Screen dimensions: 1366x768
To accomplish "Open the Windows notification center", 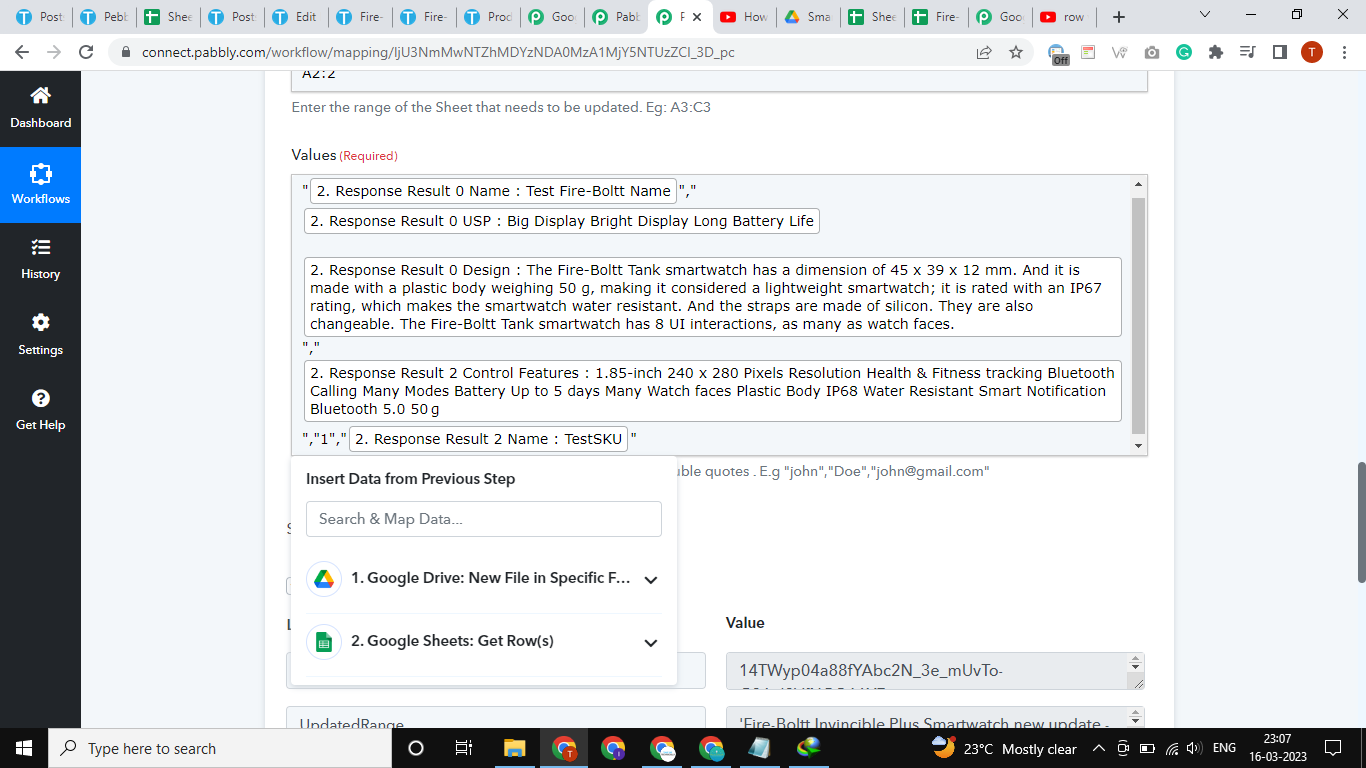I will coord(1332,748).
